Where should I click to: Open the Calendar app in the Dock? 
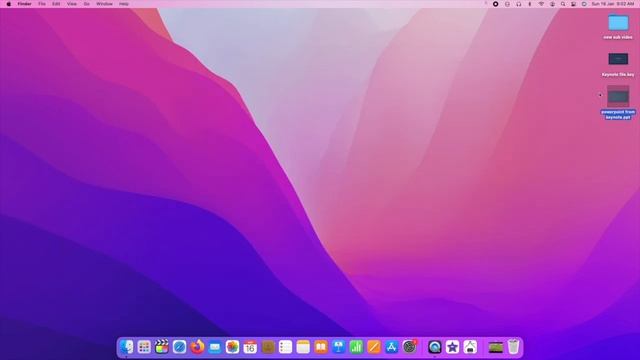pyautogui.click(x=250, y=347)
